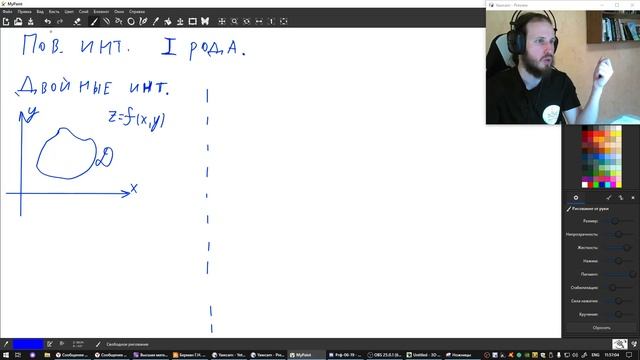
Task: Select the Flood fill bucket tool
Action: click(168, 22)
